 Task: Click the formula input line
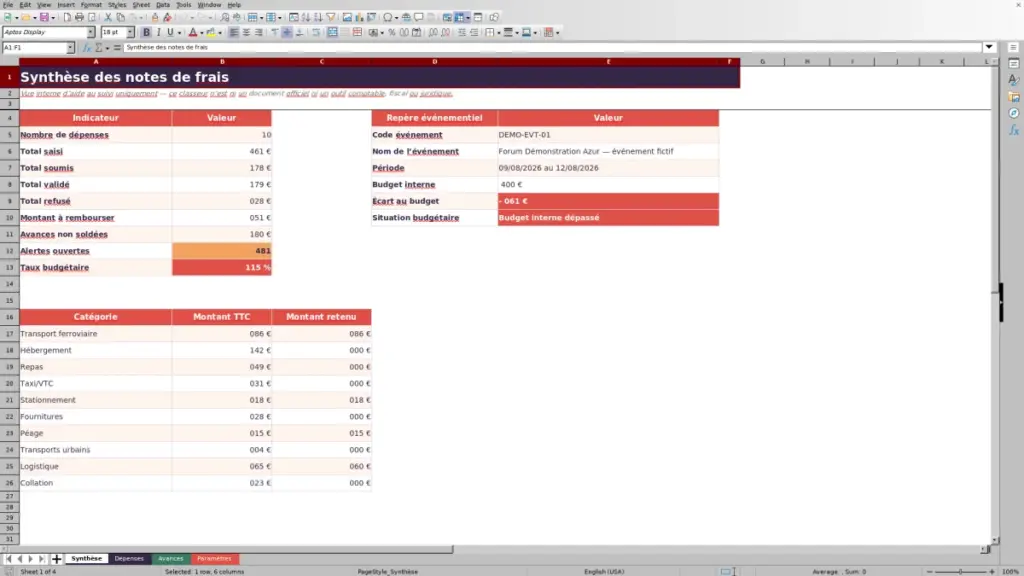tap(552, 48)
